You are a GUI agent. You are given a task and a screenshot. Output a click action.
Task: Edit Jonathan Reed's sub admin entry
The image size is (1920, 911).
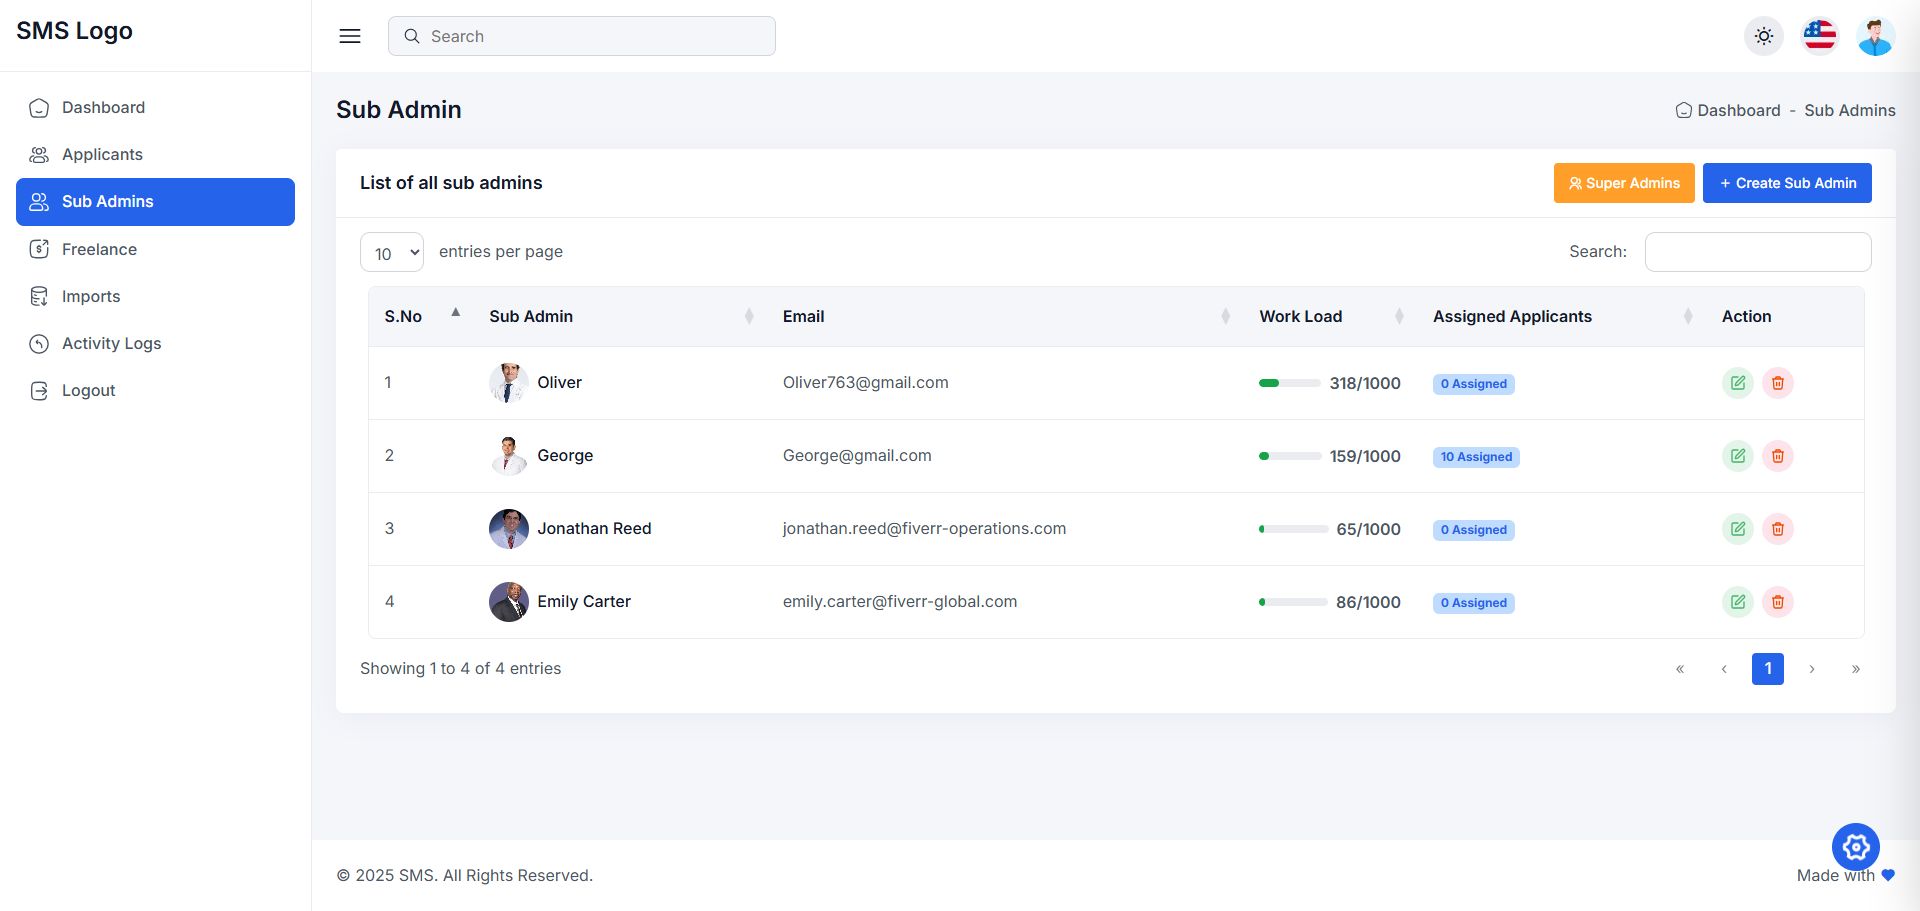click(1737, 529)
